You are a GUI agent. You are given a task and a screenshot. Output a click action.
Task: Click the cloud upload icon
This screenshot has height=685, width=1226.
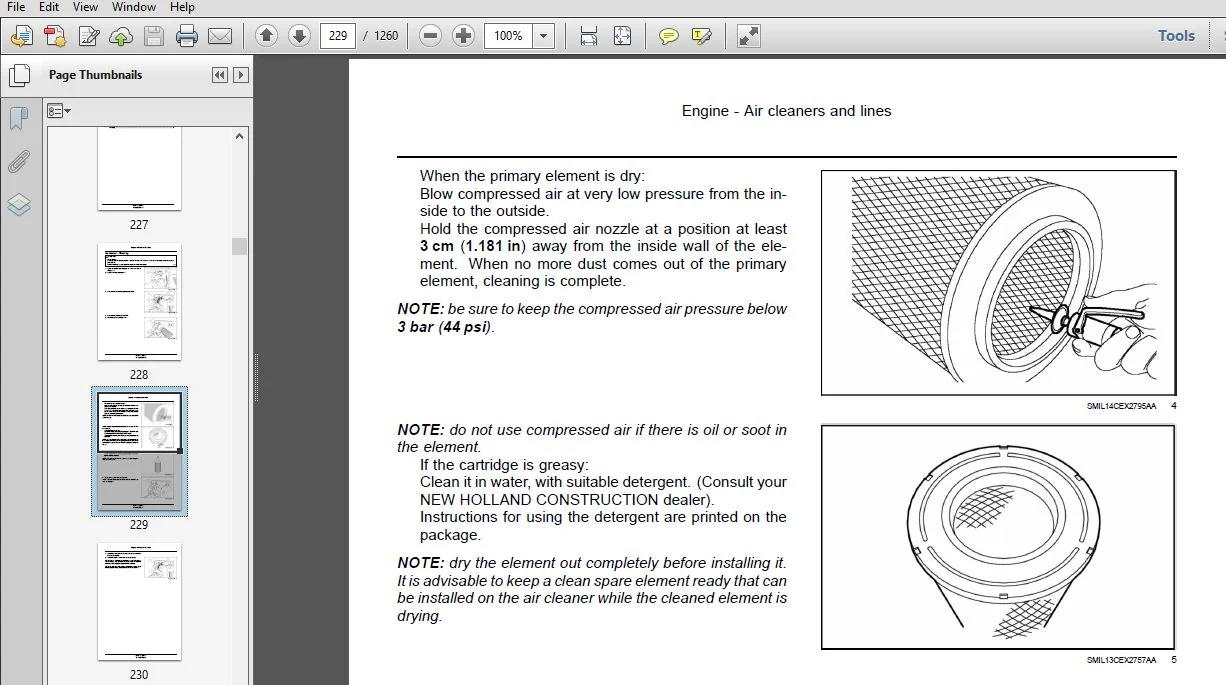point(121,37)
